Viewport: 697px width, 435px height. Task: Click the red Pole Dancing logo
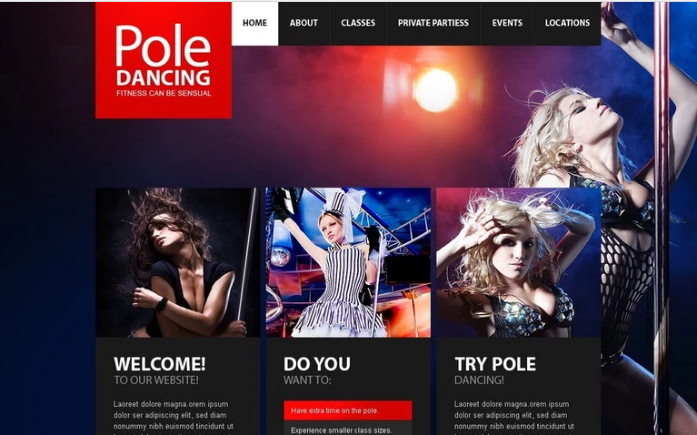click(164, 60)
